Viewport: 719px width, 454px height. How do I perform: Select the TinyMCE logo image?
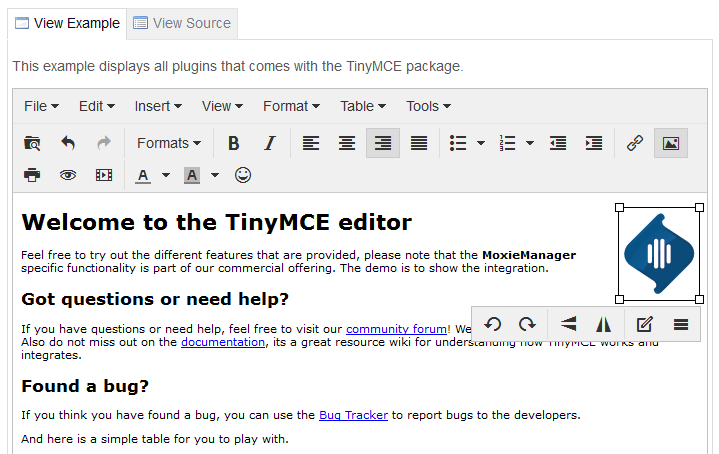pos(659,254)
